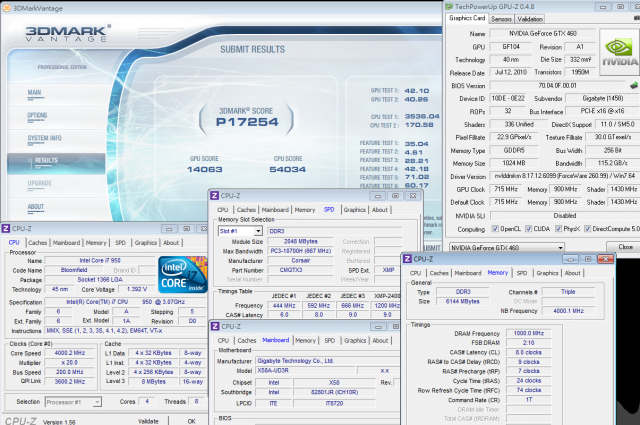Click the BIOS Version field 70.04.0F.00.01
The height and width of the screenshot is (425, 640).
click(x=557, y=85)
